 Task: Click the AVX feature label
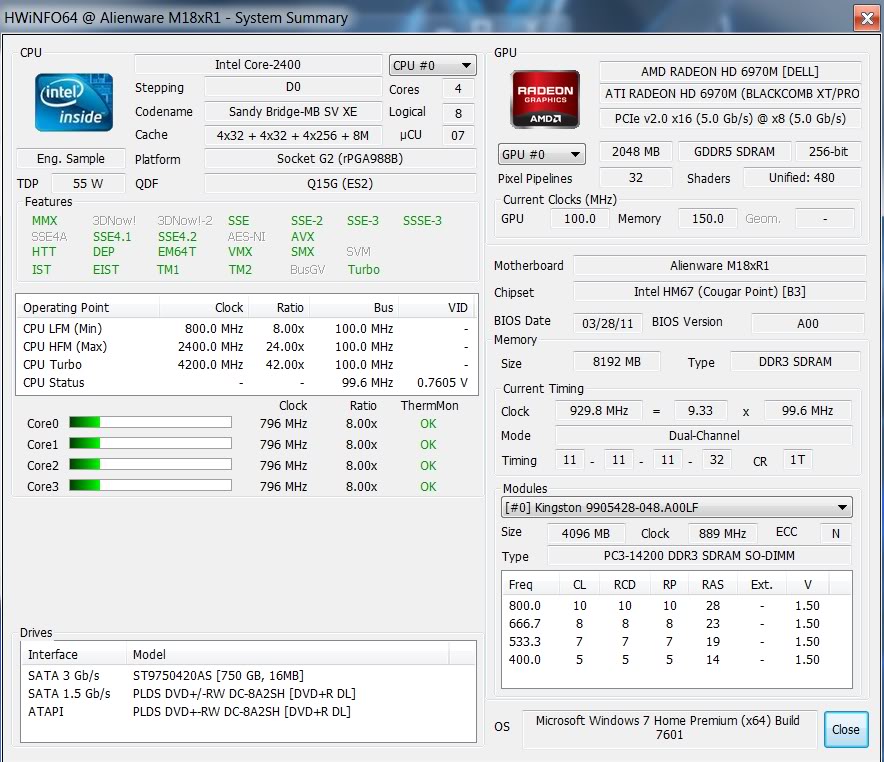pos(303,237)
